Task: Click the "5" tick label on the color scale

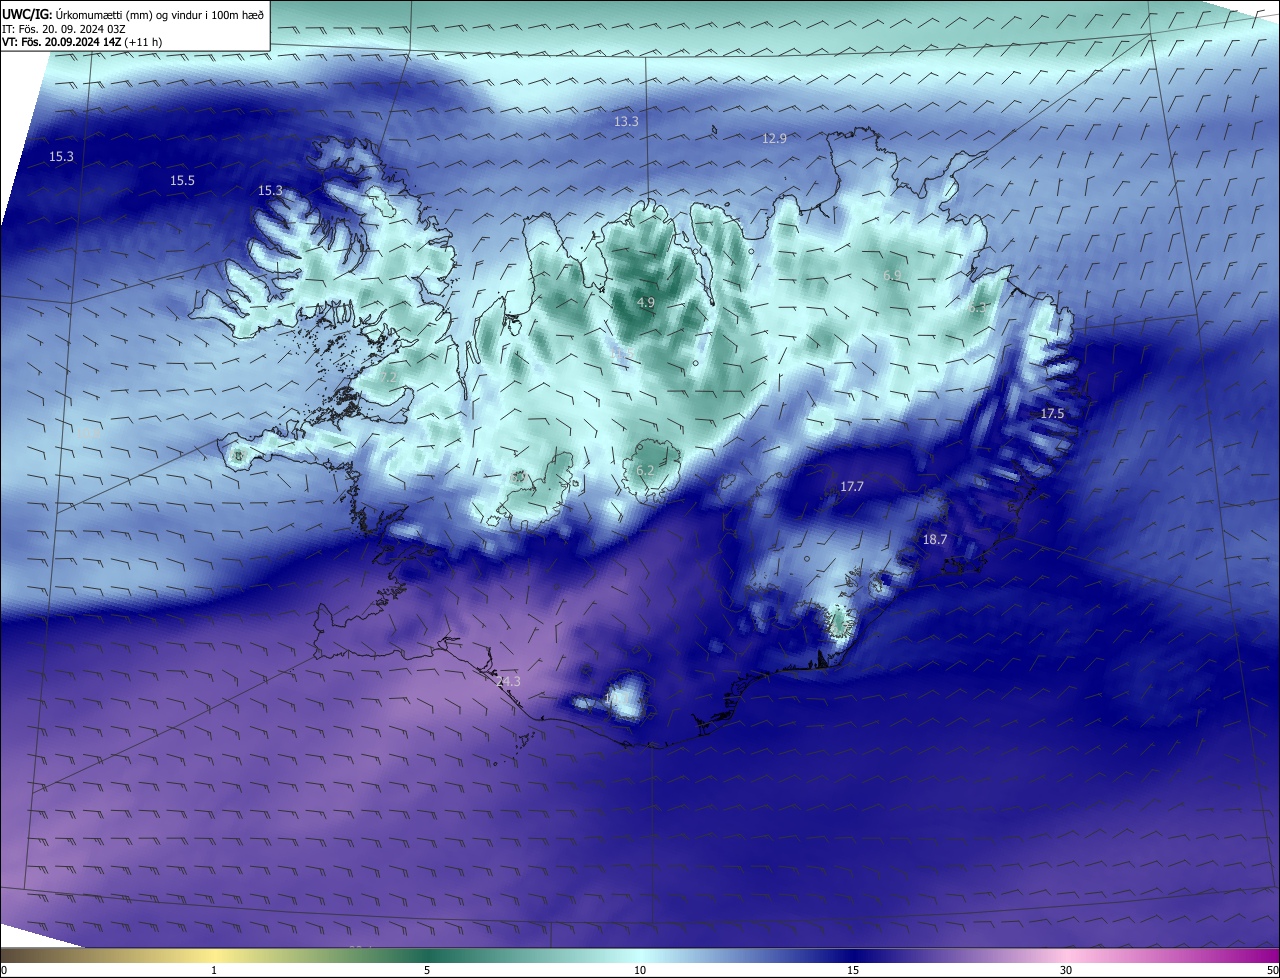Action: pyautogui.click(x=427, y=970)
